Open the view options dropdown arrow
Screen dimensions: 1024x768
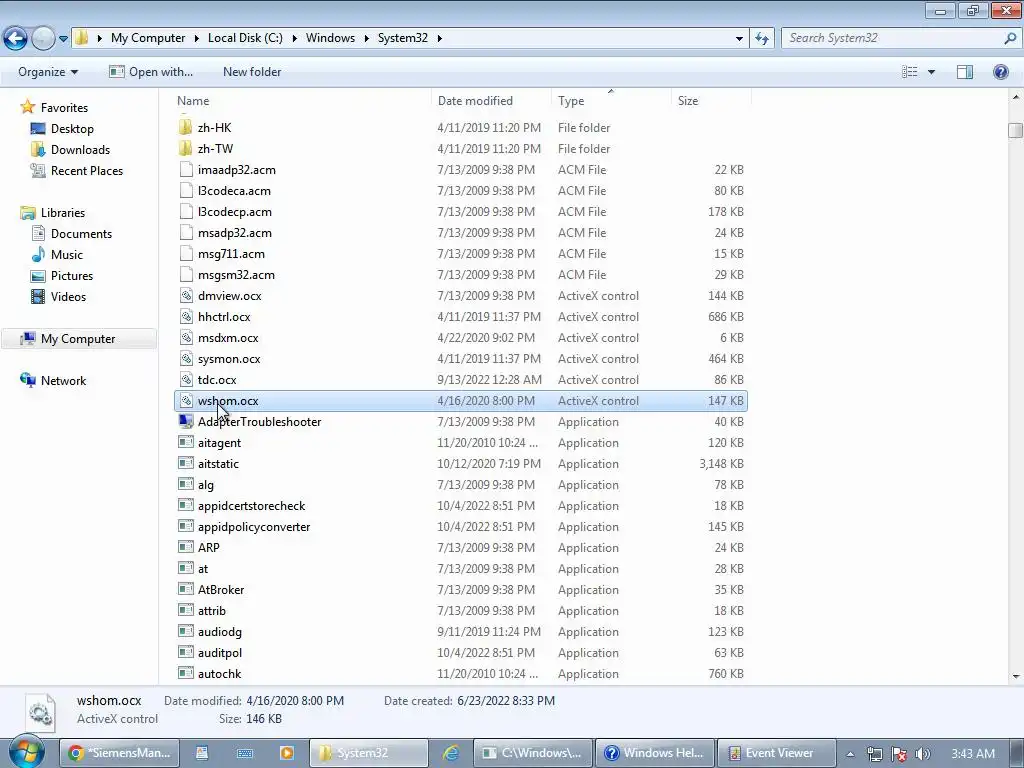click(931, 72)
